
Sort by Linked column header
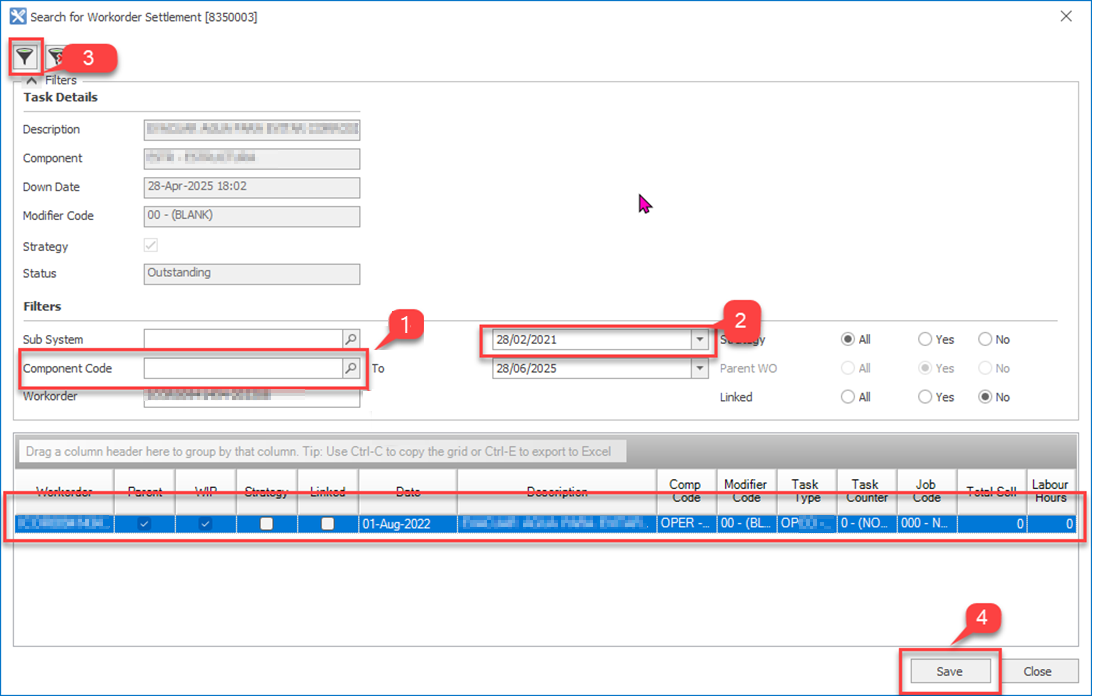point(328,491)
